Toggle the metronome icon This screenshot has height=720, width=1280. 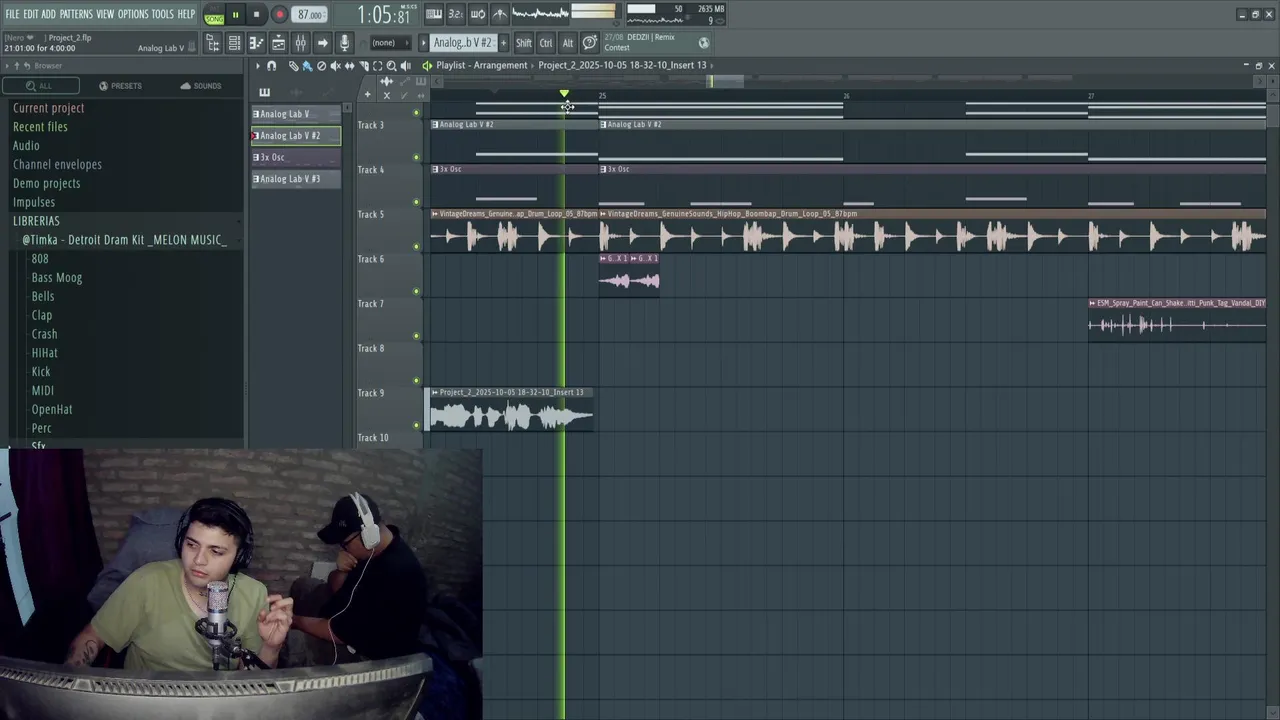pyautogui.click(x=500, y=14)
